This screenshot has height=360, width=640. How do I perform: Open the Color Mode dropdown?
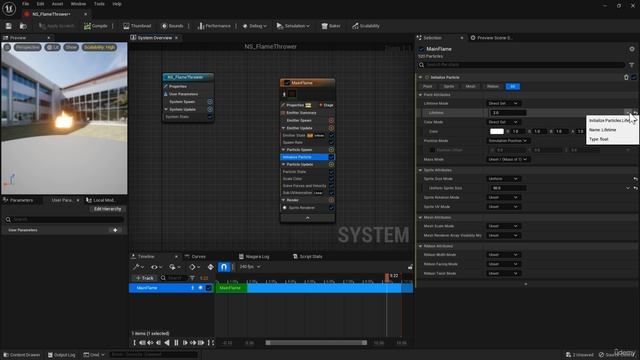(x=503, y=122)
